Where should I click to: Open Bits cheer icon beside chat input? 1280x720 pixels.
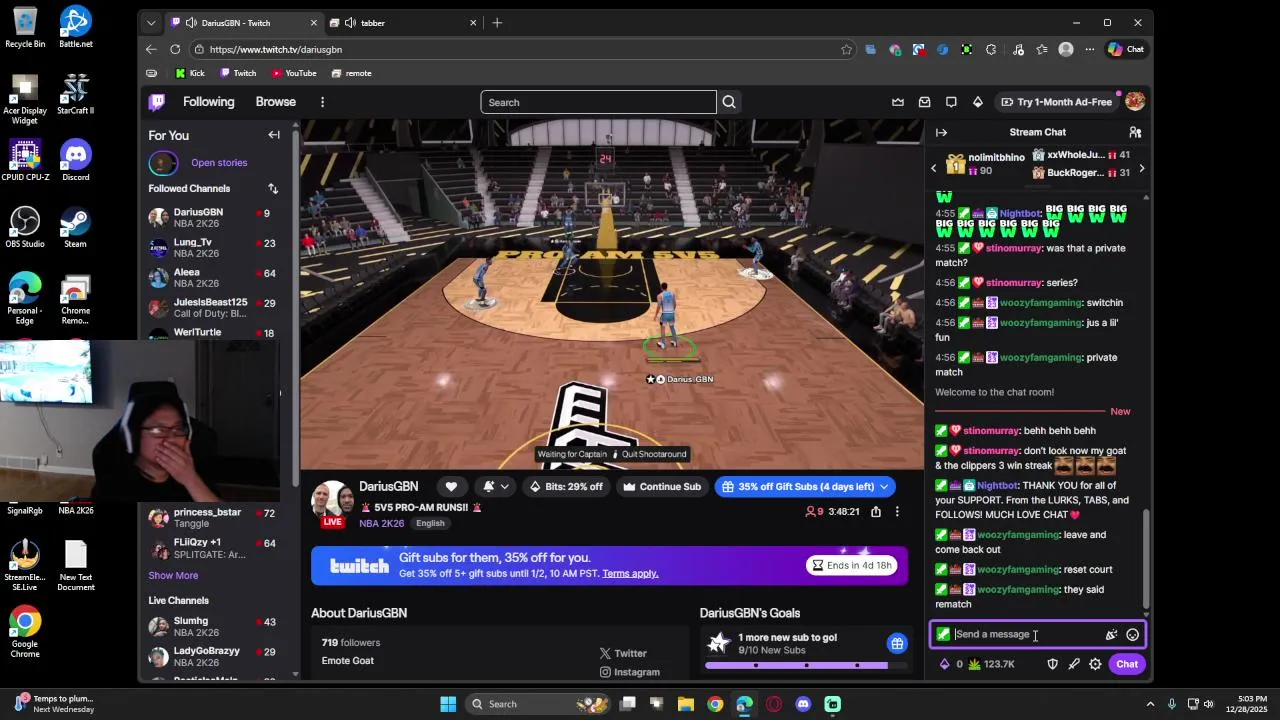1111,634
